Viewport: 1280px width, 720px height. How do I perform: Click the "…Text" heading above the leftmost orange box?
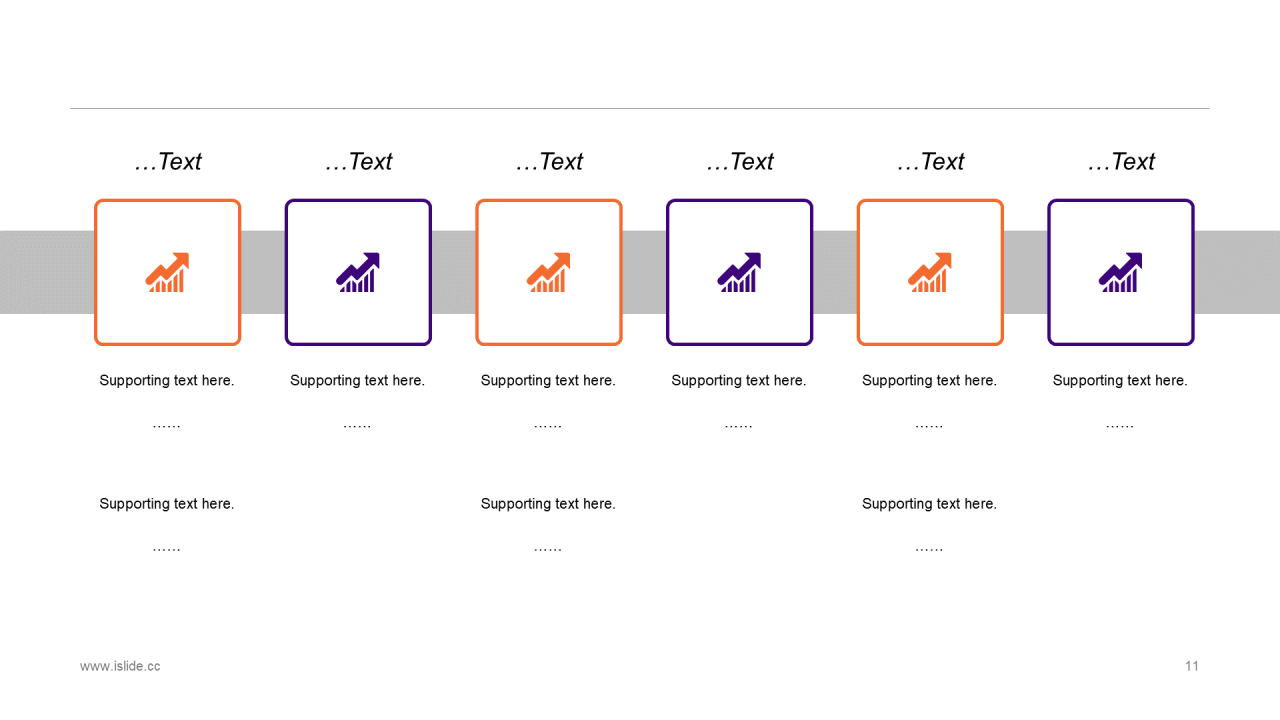(168, 162)
